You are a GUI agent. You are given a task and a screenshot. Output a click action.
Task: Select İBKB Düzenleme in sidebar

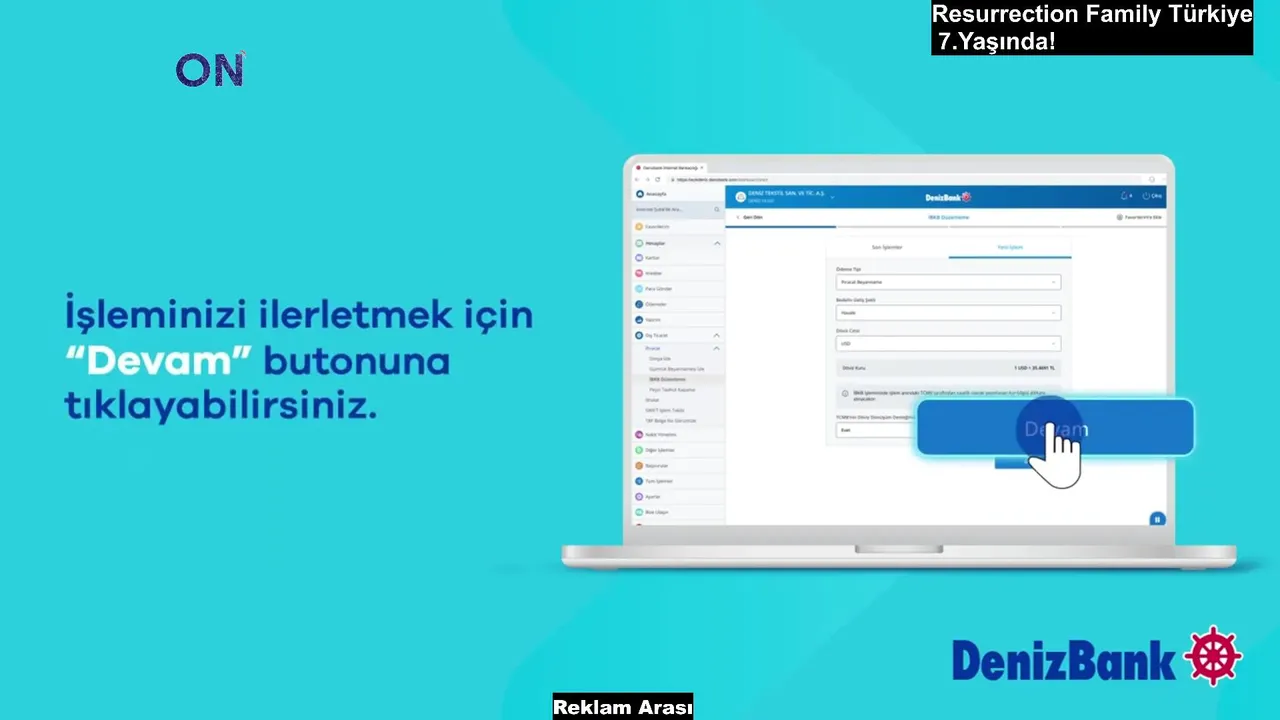[x=667, y=379]
